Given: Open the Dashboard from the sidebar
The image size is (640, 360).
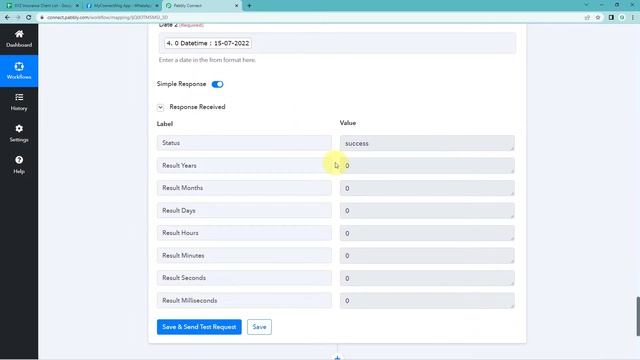Looking at the screenshot, I should tap(19, 39).
